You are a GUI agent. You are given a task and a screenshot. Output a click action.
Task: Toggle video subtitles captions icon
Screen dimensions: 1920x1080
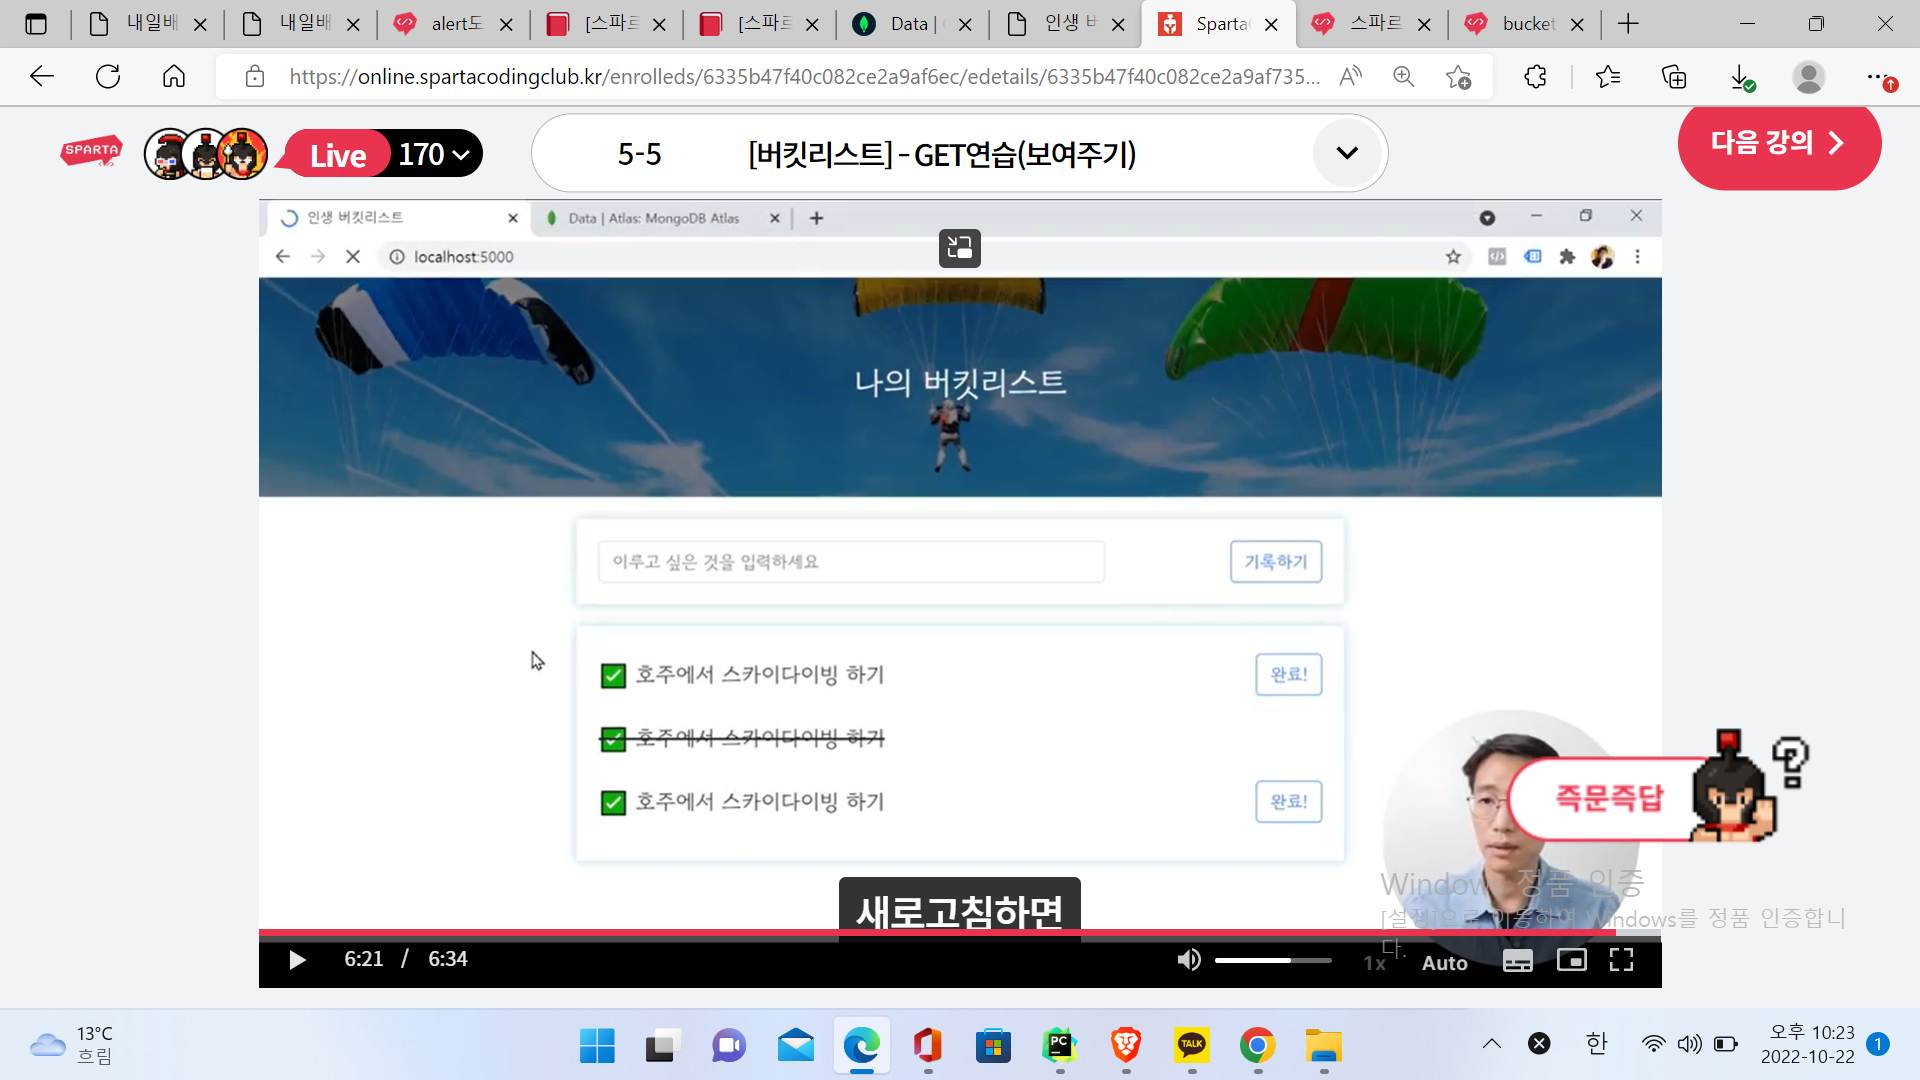coord(1517,961)
